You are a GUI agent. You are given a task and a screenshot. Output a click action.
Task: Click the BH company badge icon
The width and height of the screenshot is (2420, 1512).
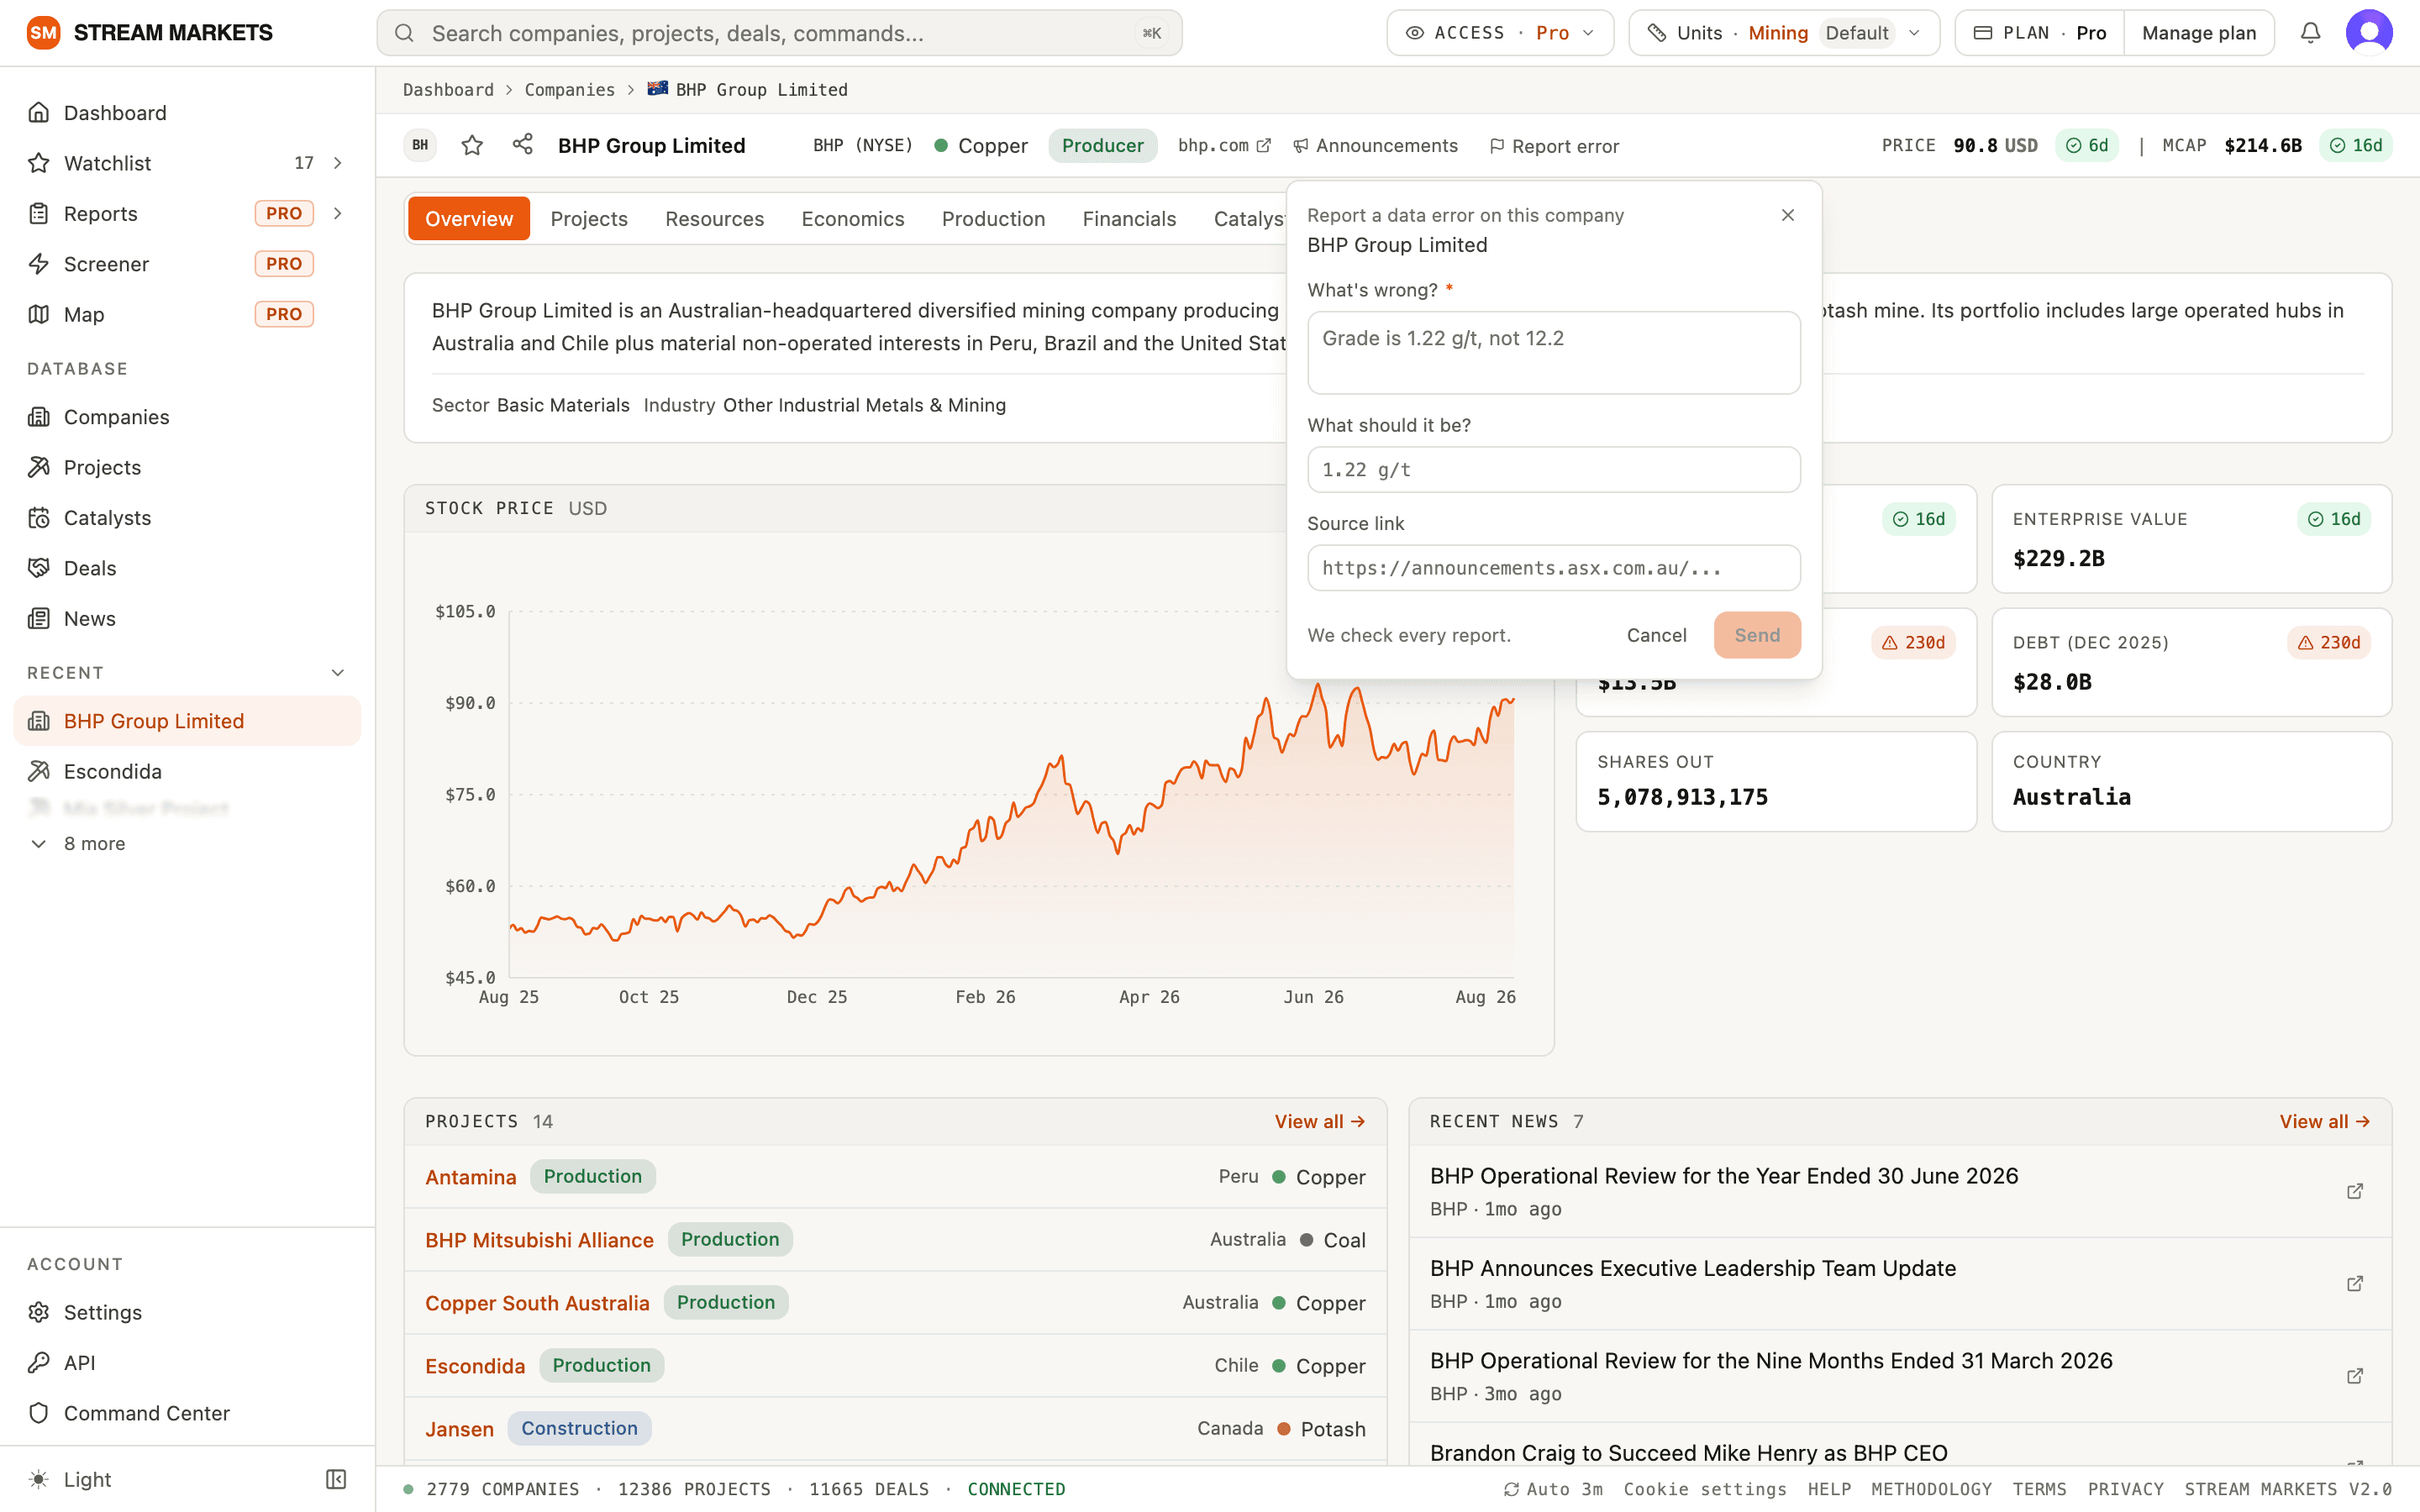click(420, 145)
